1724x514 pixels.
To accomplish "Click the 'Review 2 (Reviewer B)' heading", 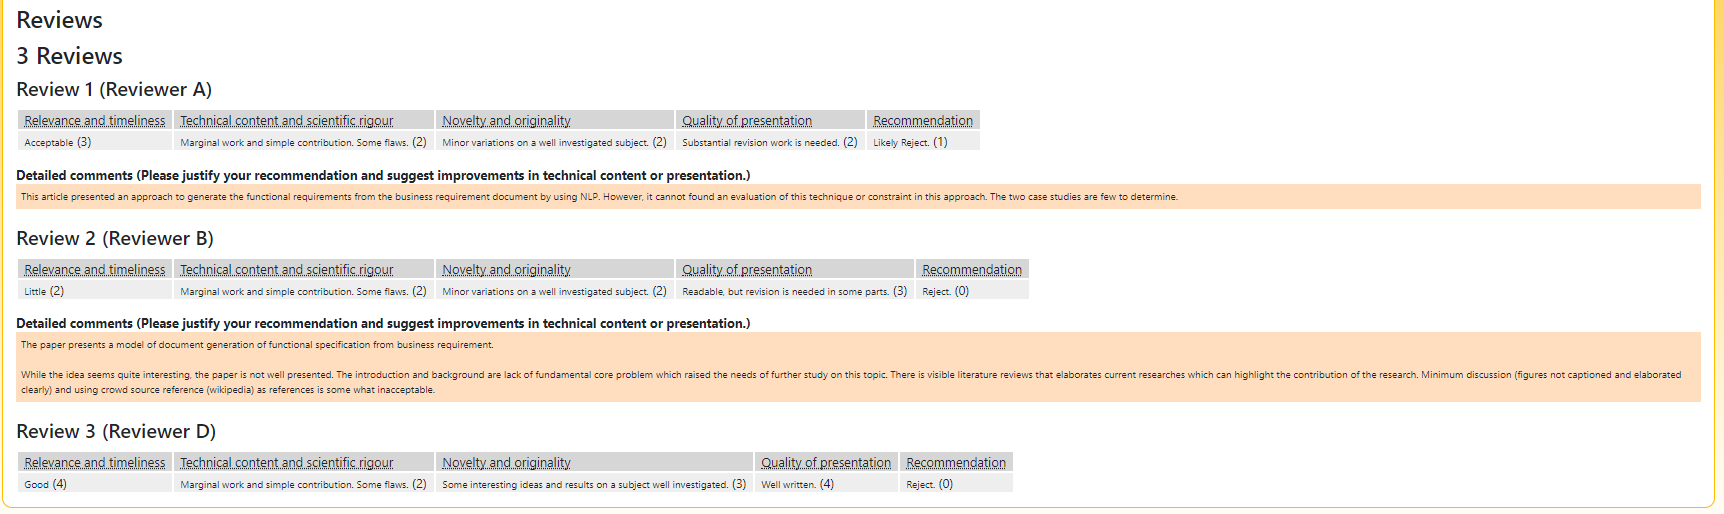I will pyautogui.click(x=115, y=238).
